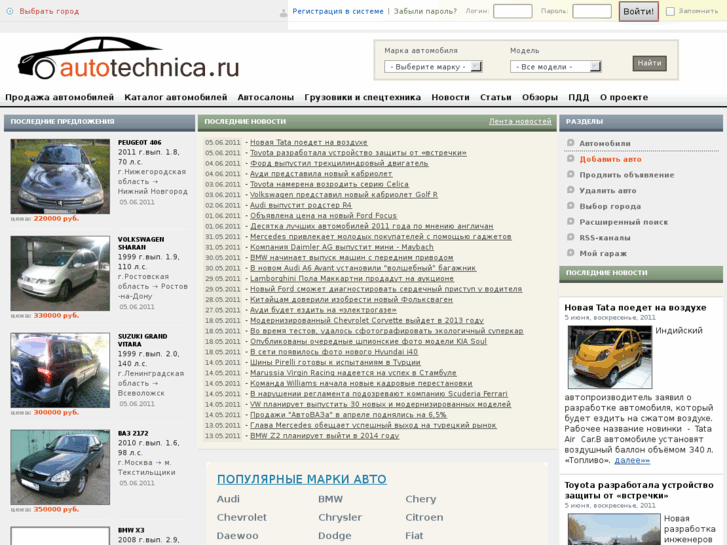Select Daewoo in popular brands
The height and width of the screenshot is (545, 727).
click(x=237, y=536)
